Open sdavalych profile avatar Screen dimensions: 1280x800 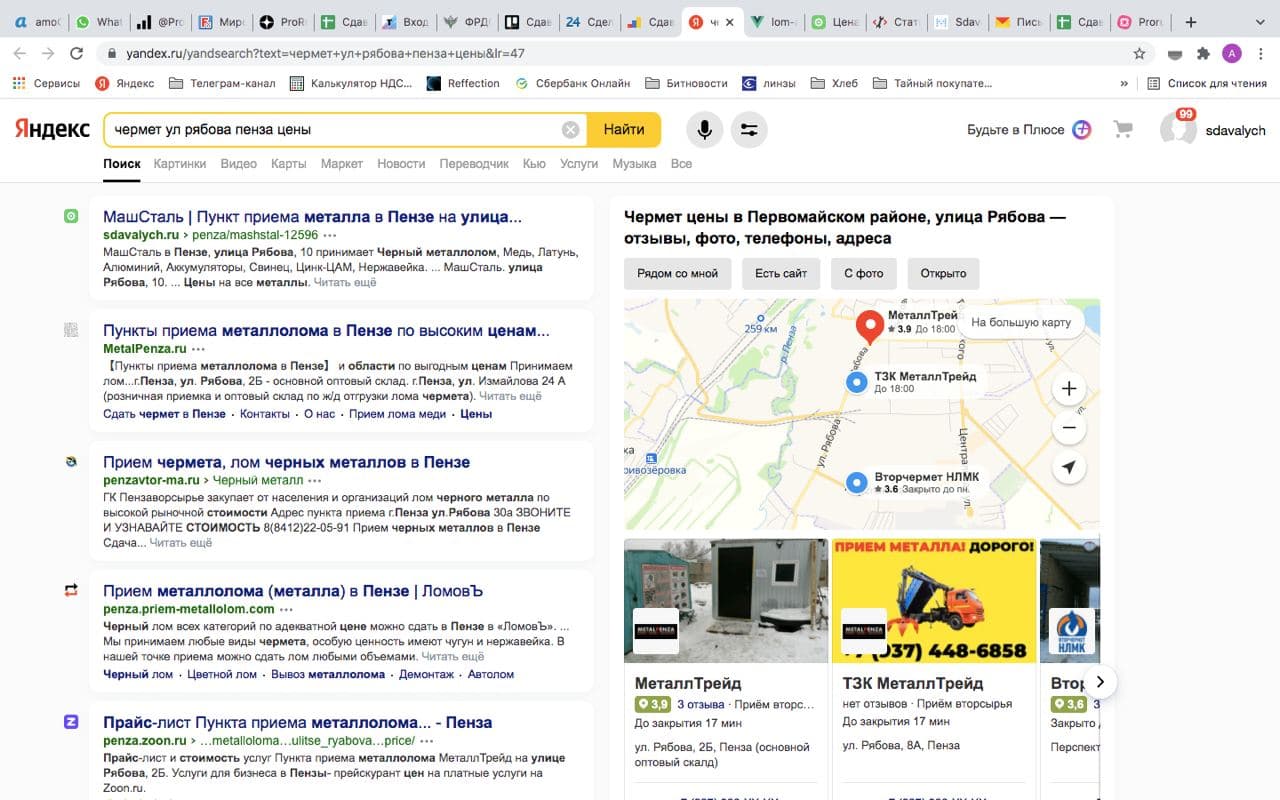pos(1178,130)
